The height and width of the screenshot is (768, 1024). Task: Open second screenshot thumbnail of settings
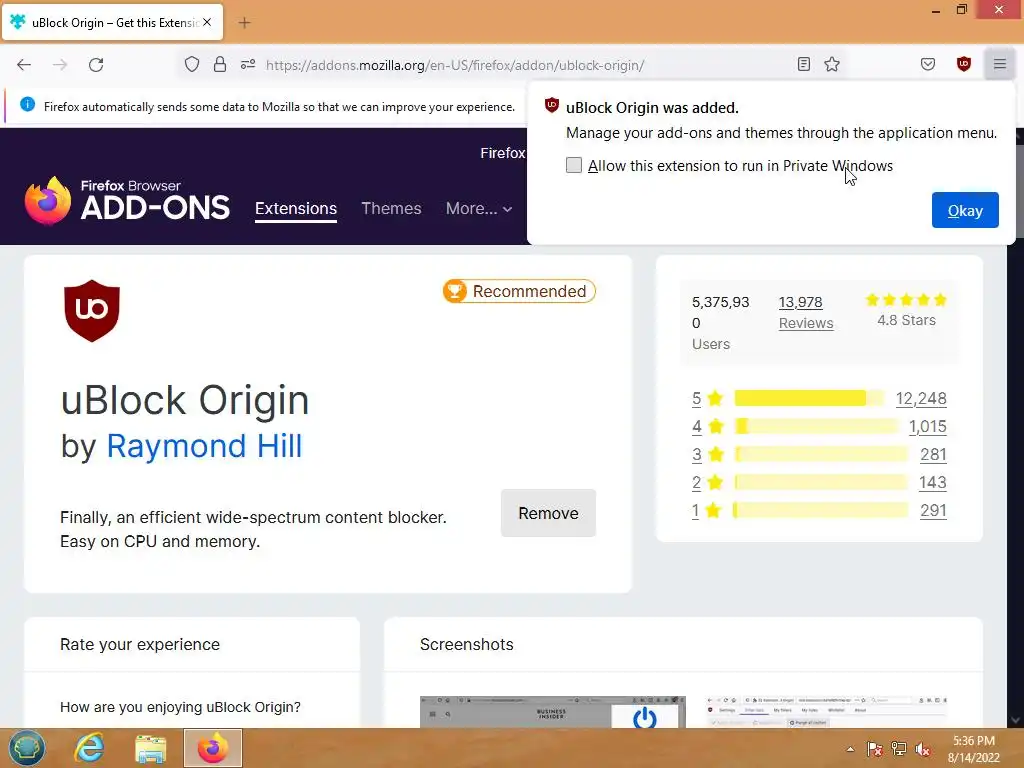point(827,712)
